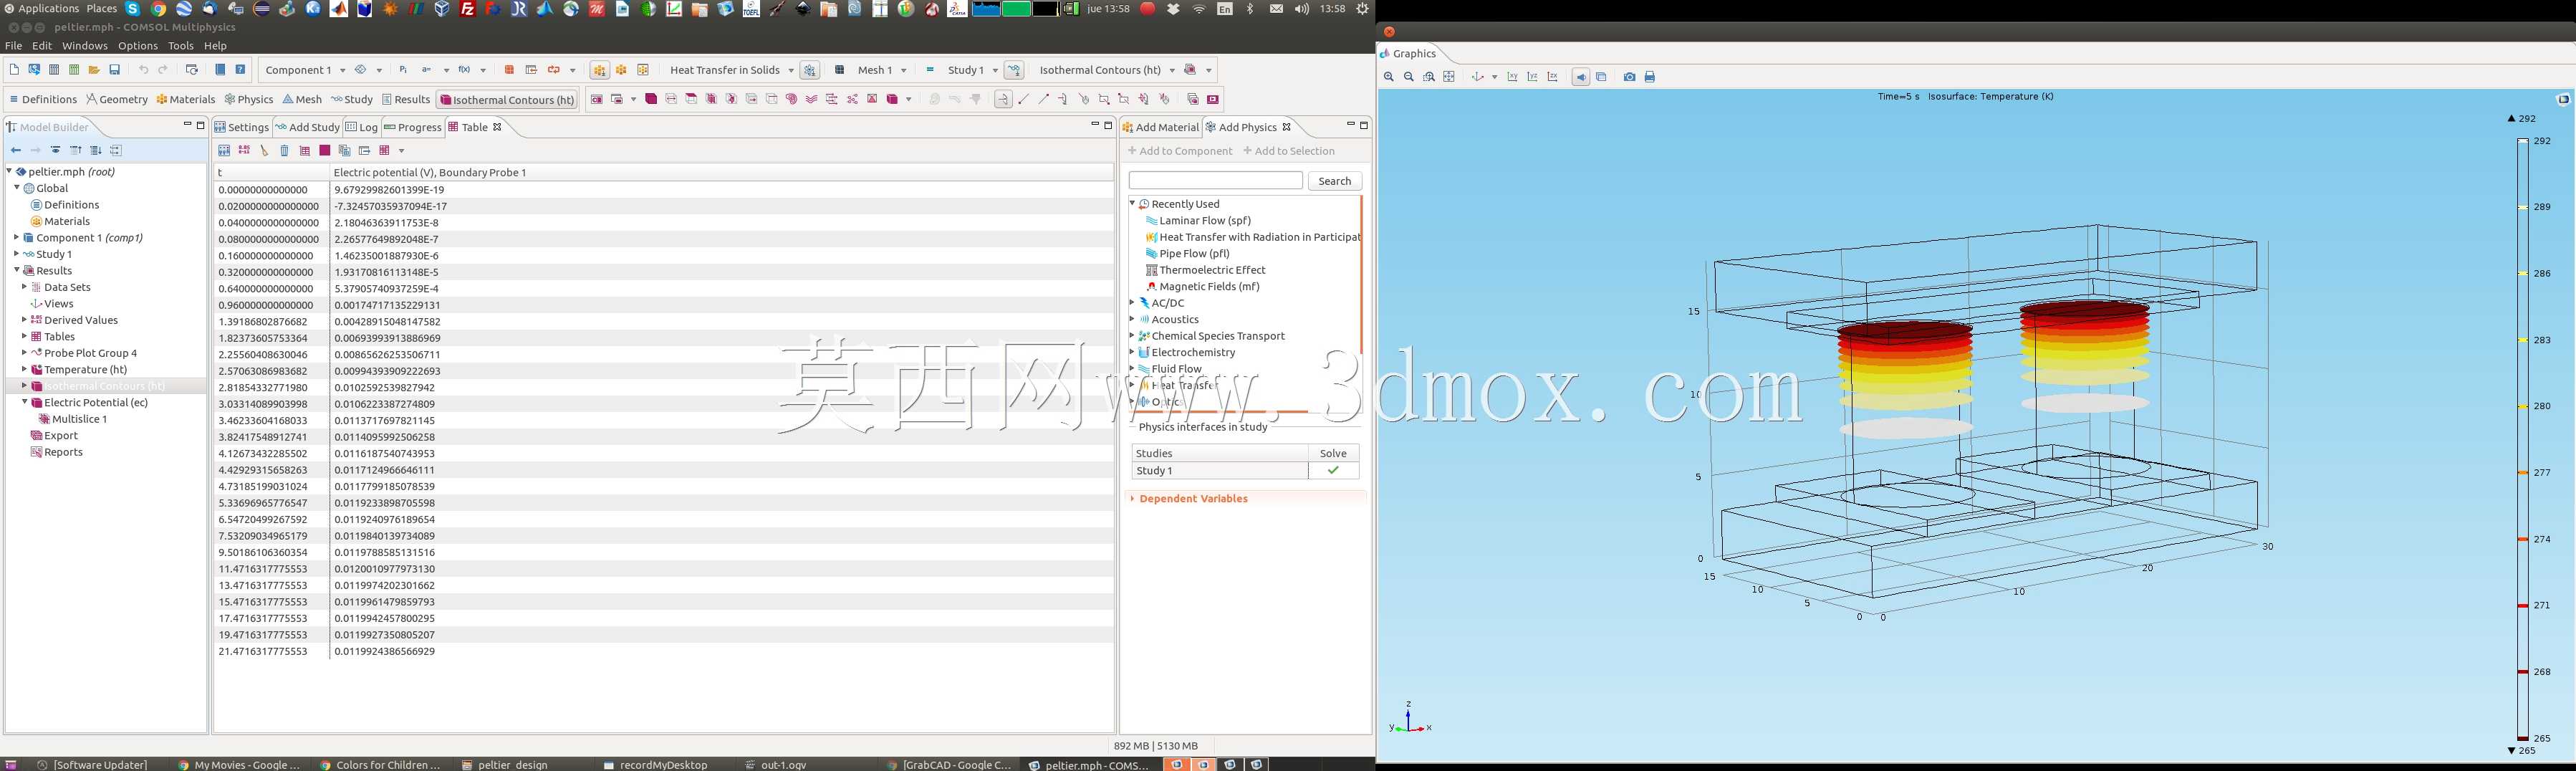Screen dimensions: 2576x771
Task: Switch to XY view in Graphics toolbar
Action: [x=1512, y=77]
